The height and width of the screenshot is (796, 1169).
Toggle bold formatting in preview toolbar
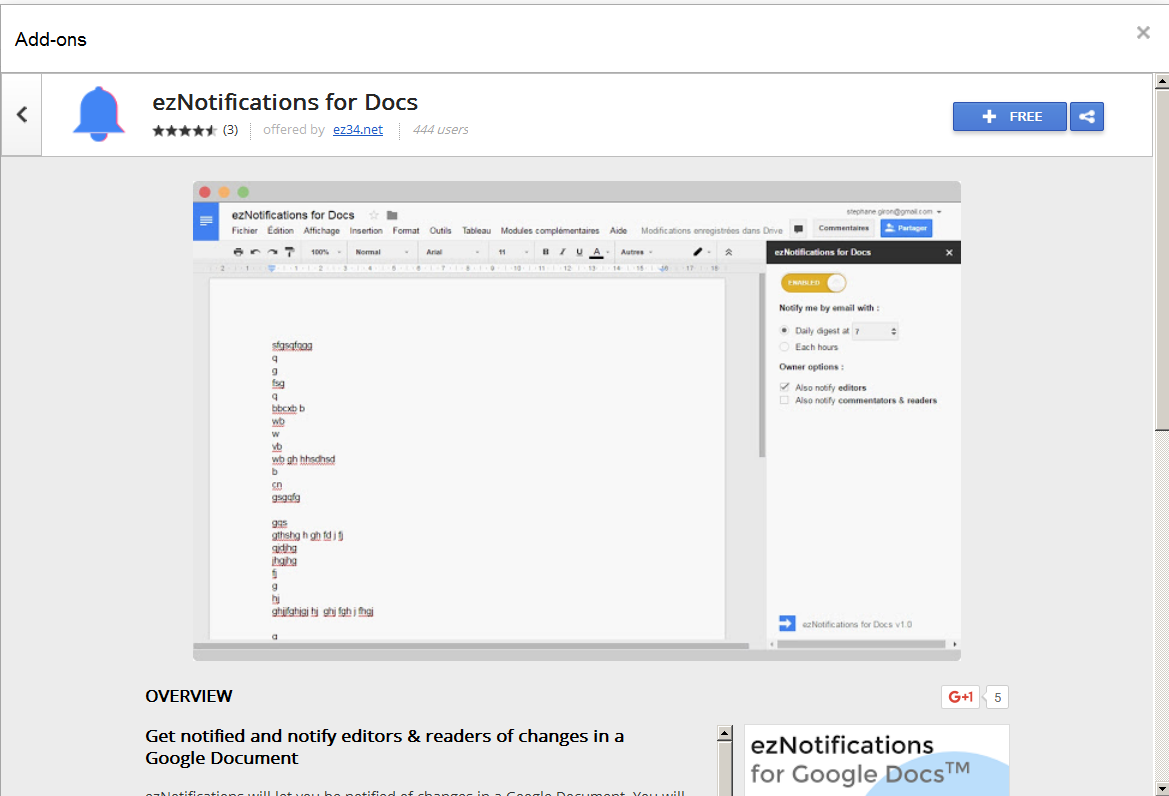tap(546, 252)
